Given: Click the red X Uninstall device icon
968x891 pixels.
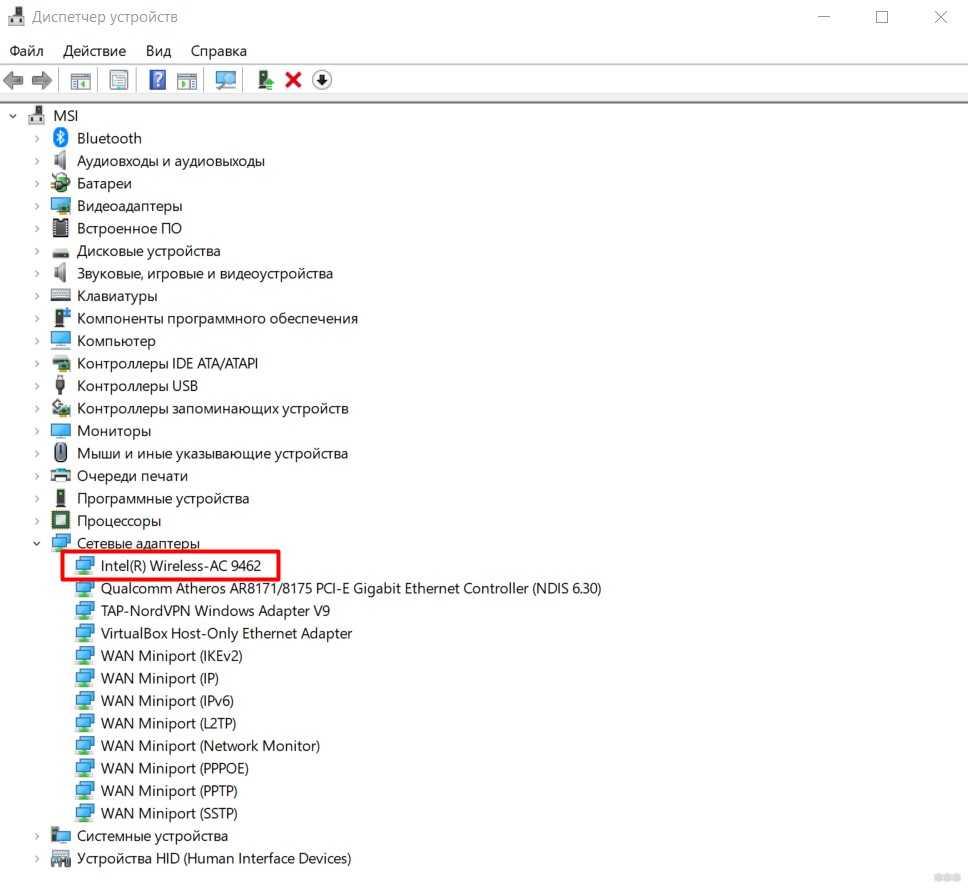Looking at the screenshot, I should point(293,80).
